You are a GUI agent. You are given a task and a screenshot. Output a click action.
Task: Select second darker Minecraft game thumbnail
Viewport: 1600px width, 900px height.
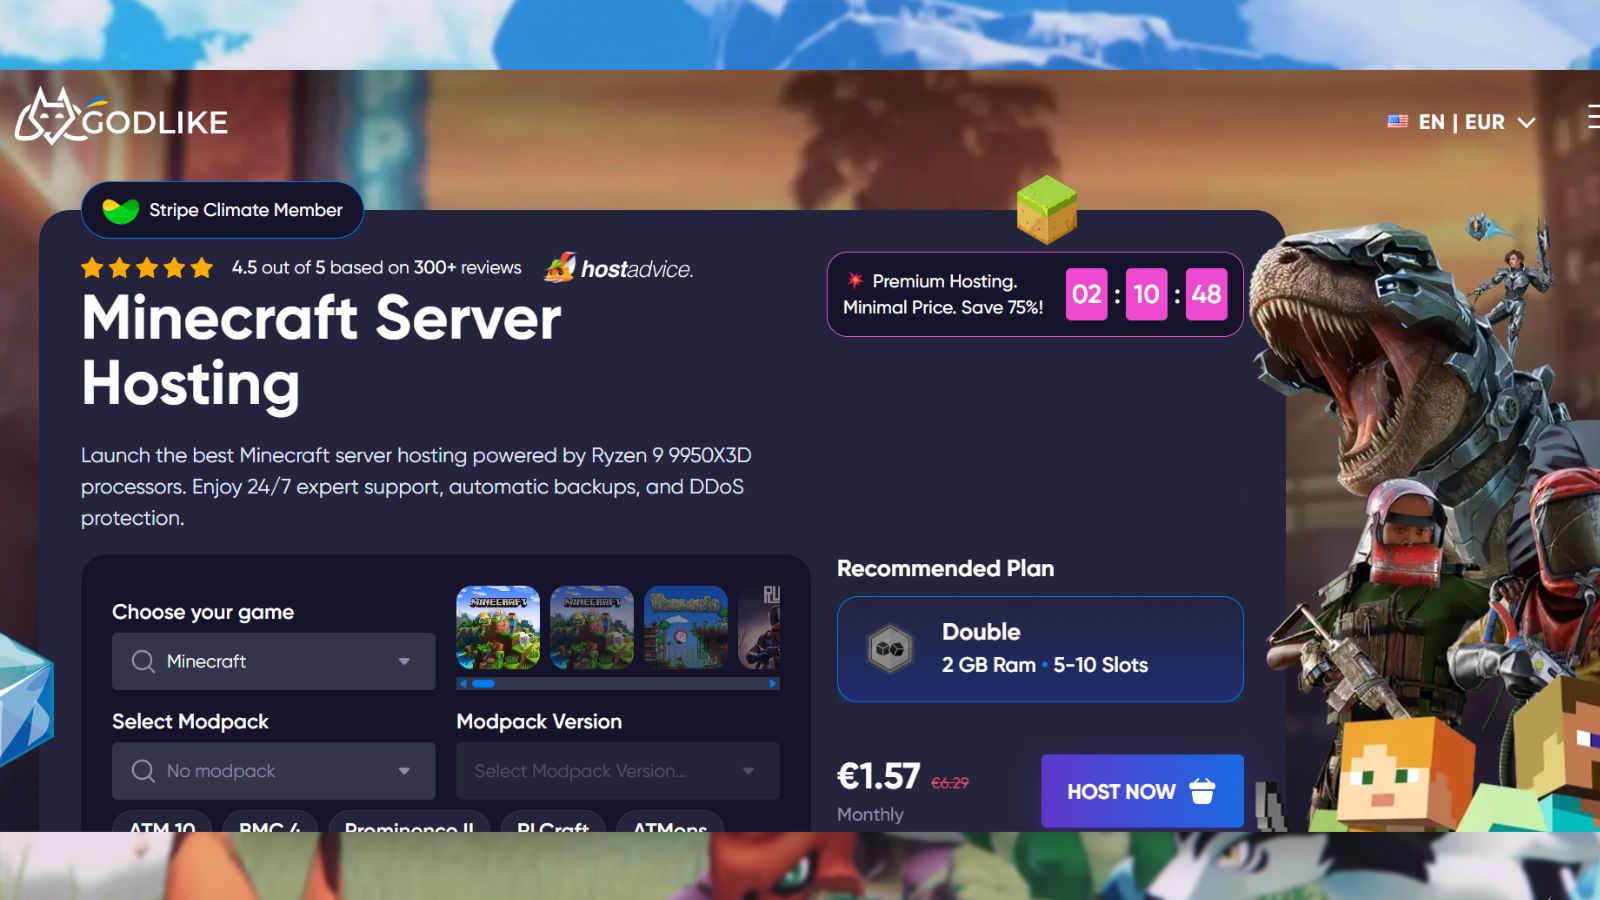pyautogui.click(x=592, y=627)
